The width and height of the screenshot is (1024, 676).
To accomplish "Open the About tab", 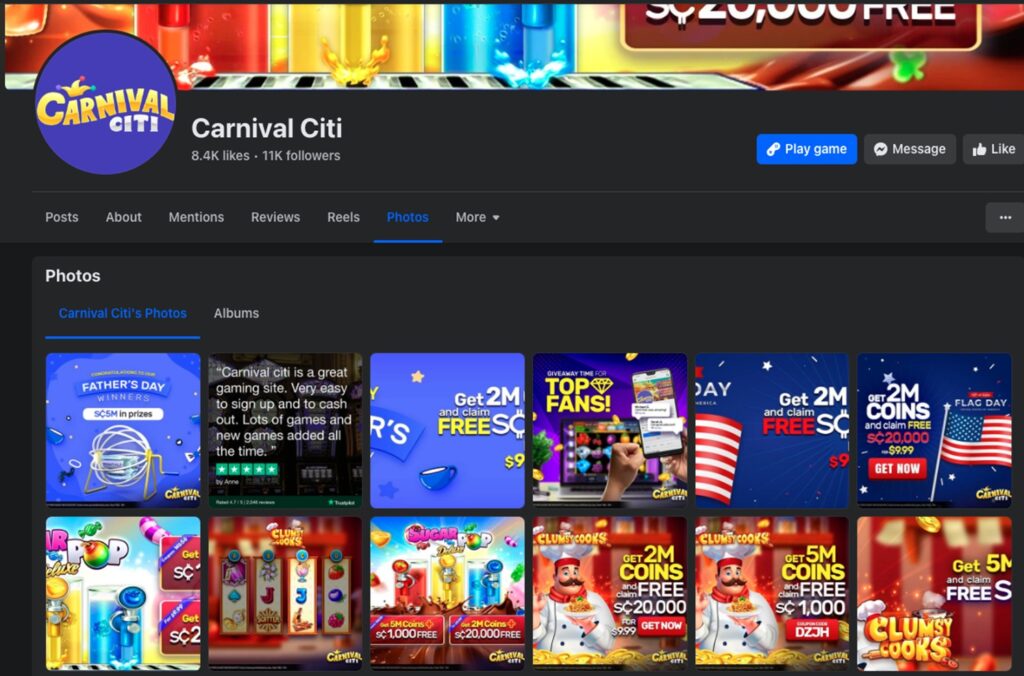I will pyautogui.click(x=123, y=217).
